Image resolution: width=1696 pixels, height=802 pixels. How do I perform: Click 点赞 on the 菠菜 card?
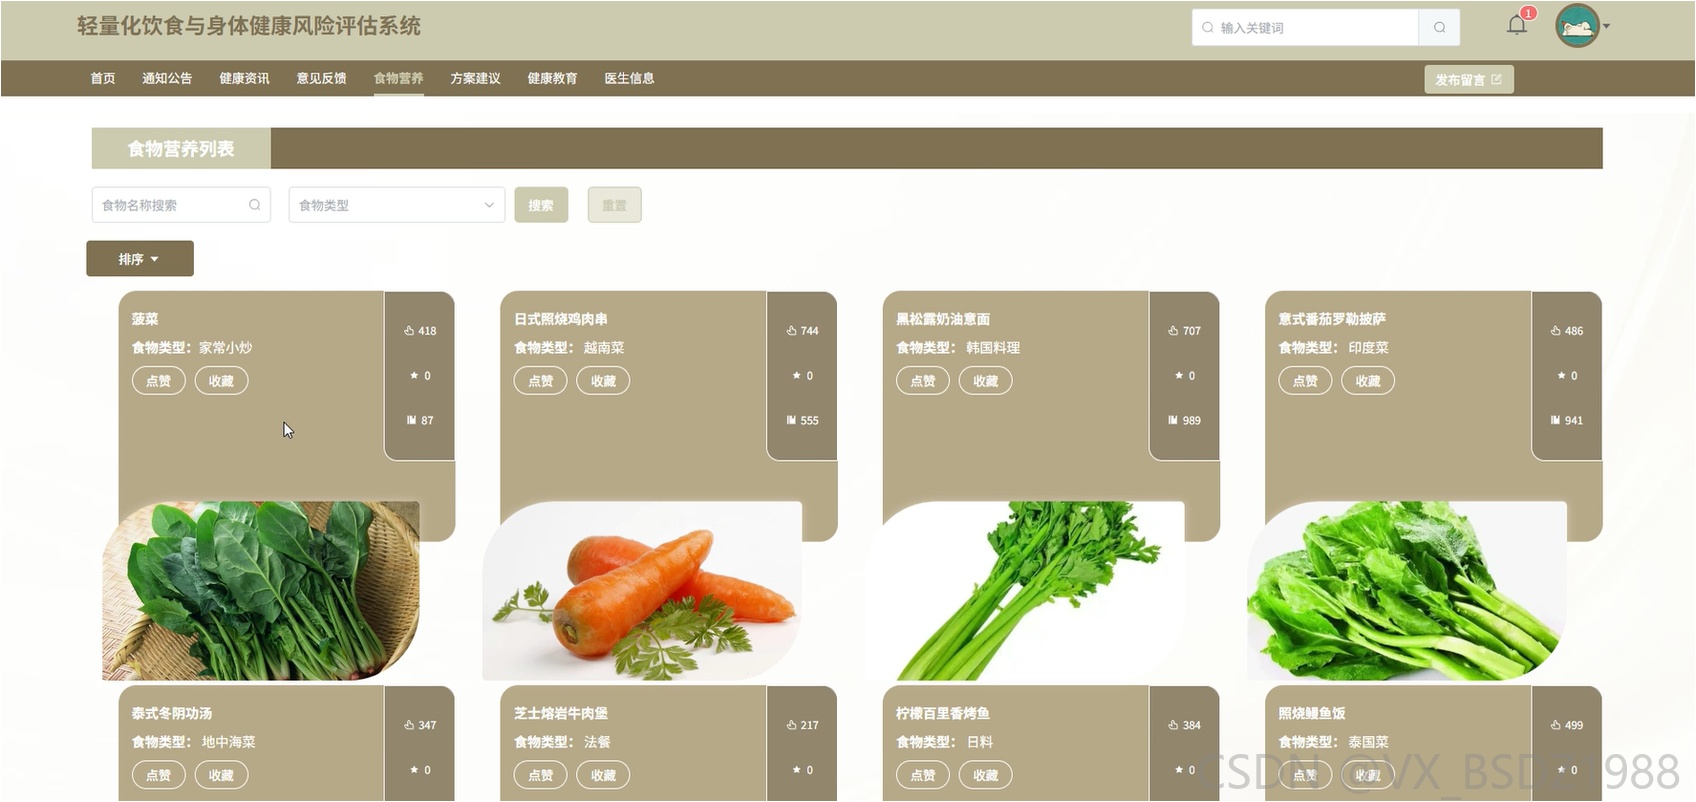point(158,381)
